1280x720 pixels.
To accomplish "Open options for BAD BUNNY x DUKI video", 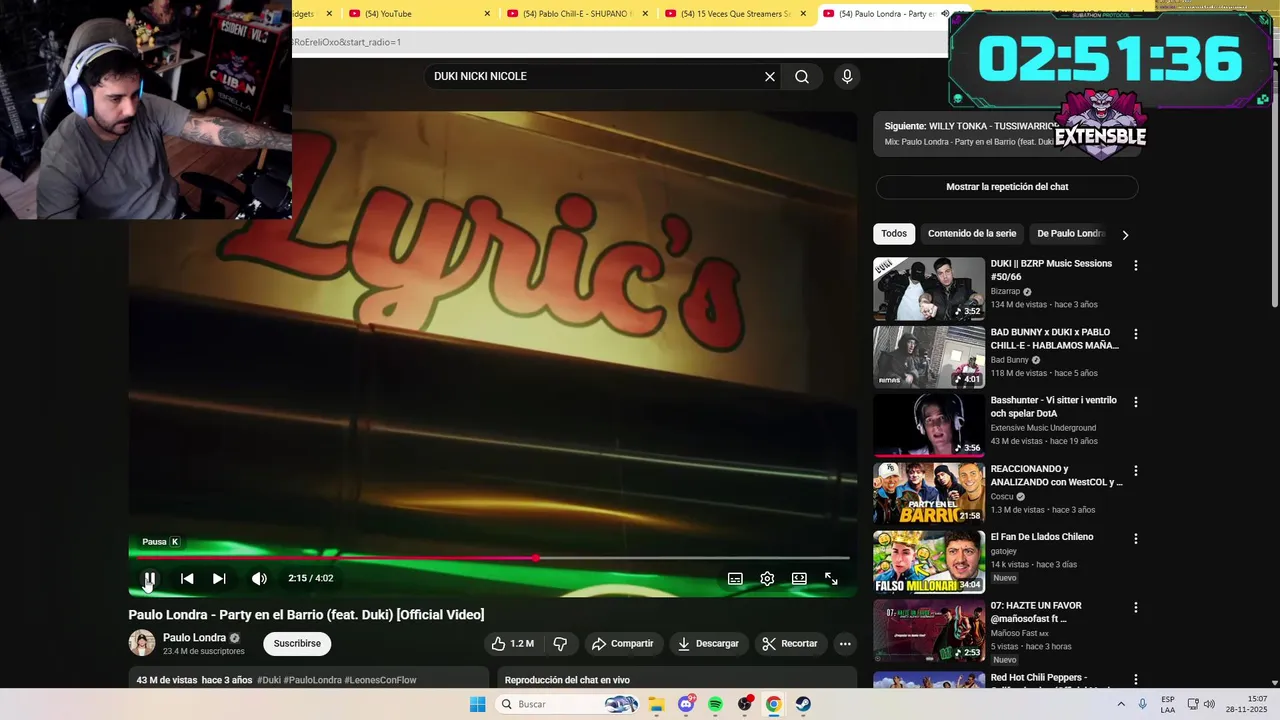I will coord(1135,334).
